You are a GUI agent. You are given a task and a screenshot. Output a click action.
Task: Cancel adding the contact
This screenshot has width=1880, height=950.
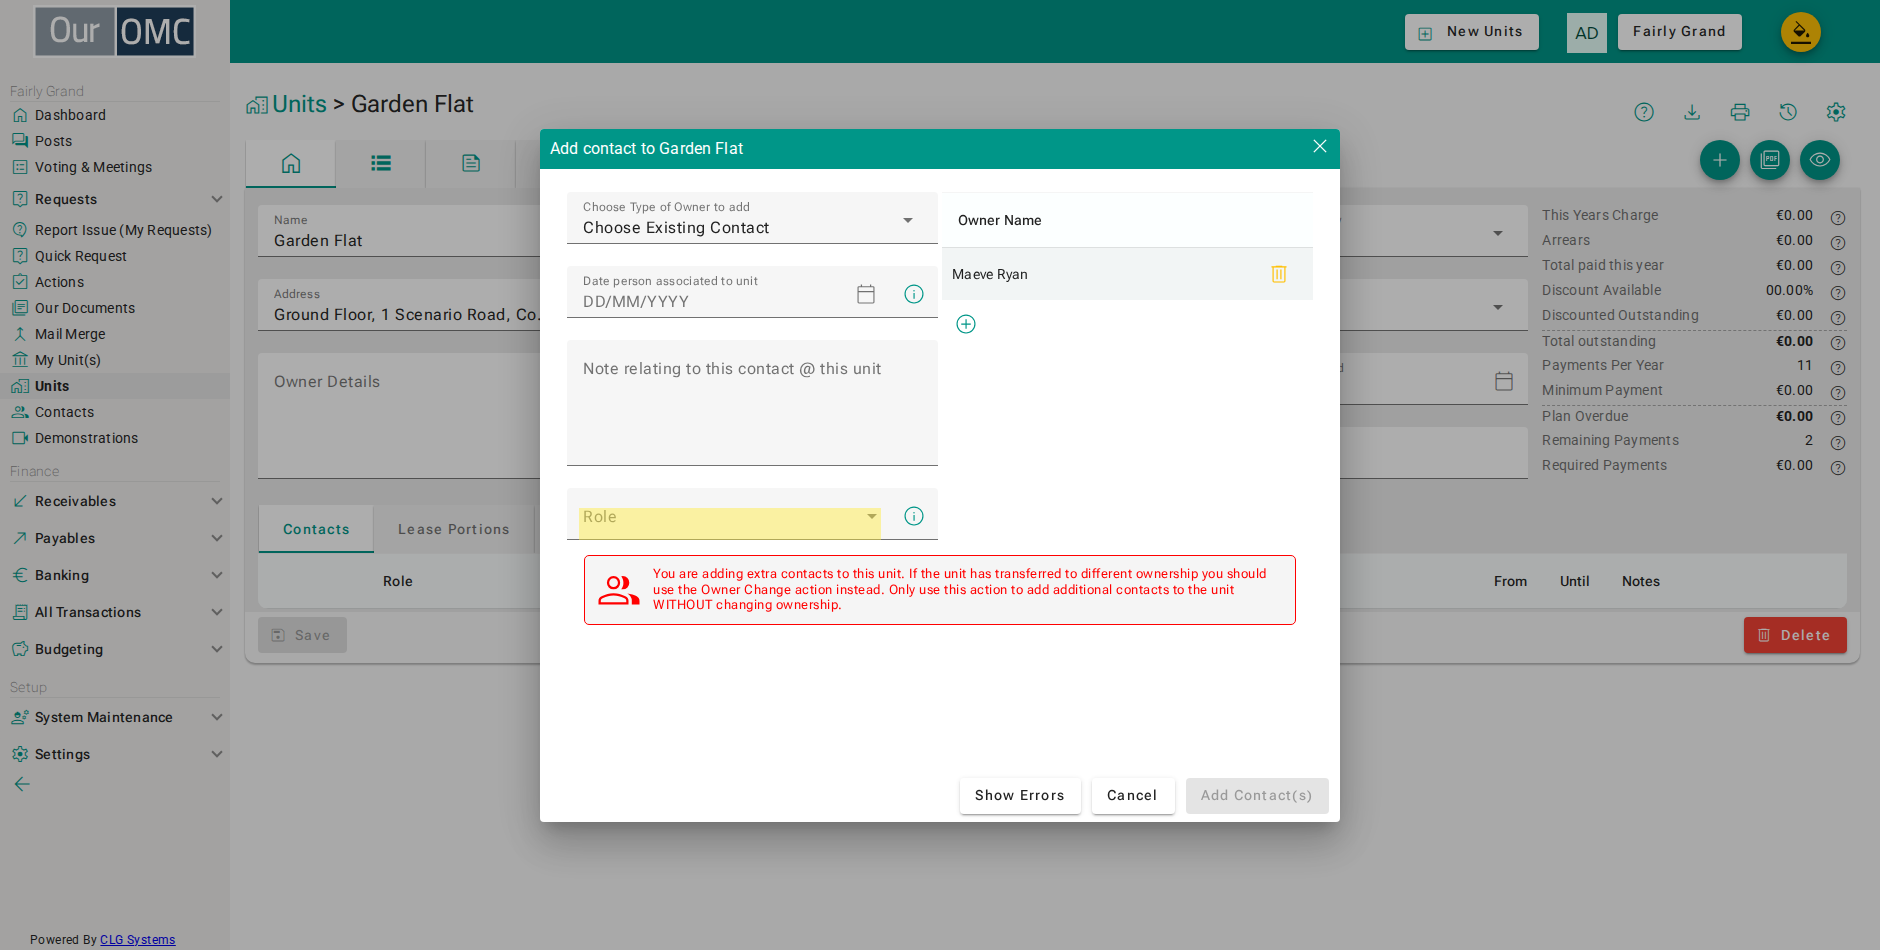tap(1132, 796)
